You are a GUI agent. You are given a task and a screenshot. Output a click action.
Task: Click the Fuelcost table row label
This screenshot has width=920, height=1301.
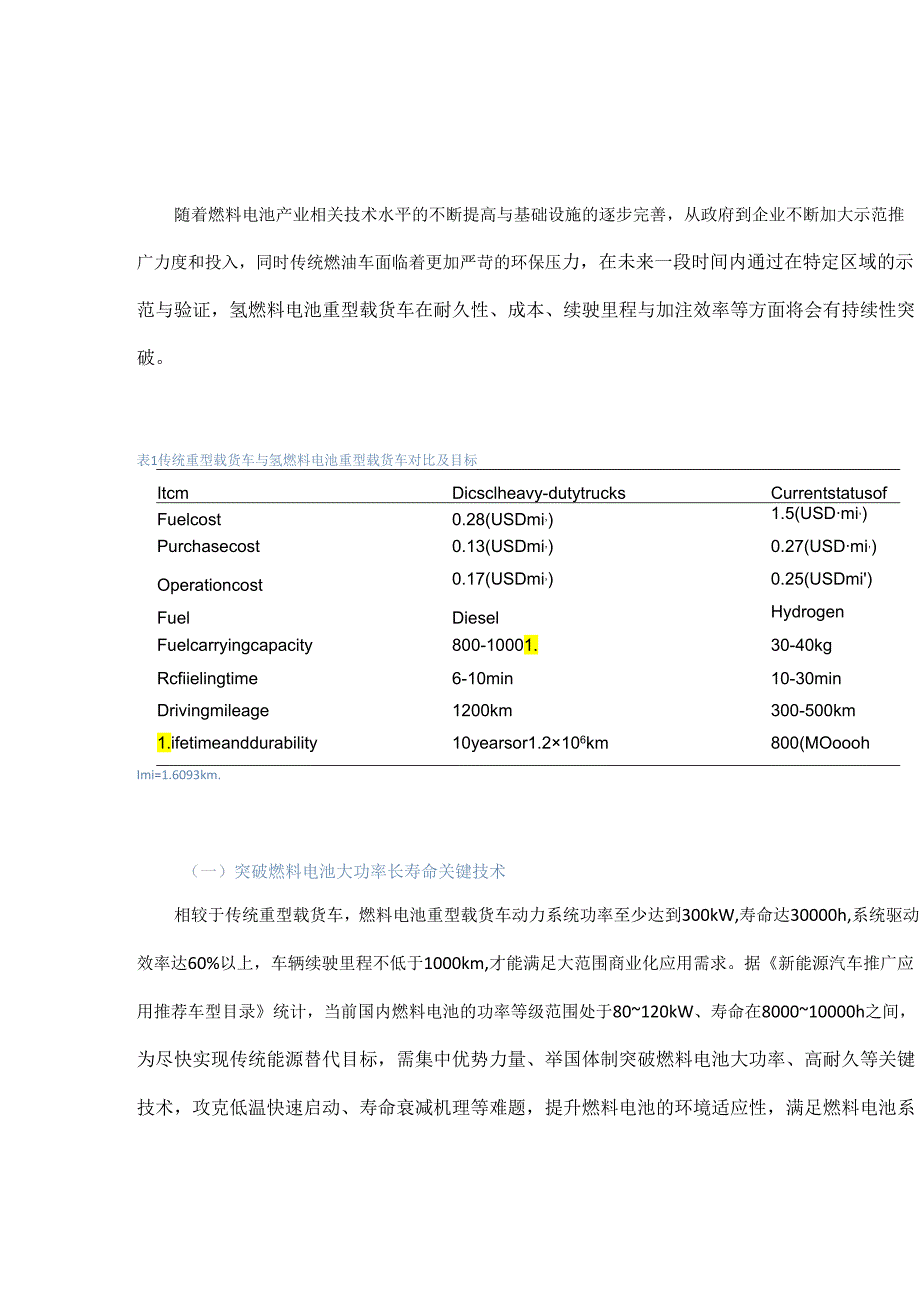tap(189, 519)
